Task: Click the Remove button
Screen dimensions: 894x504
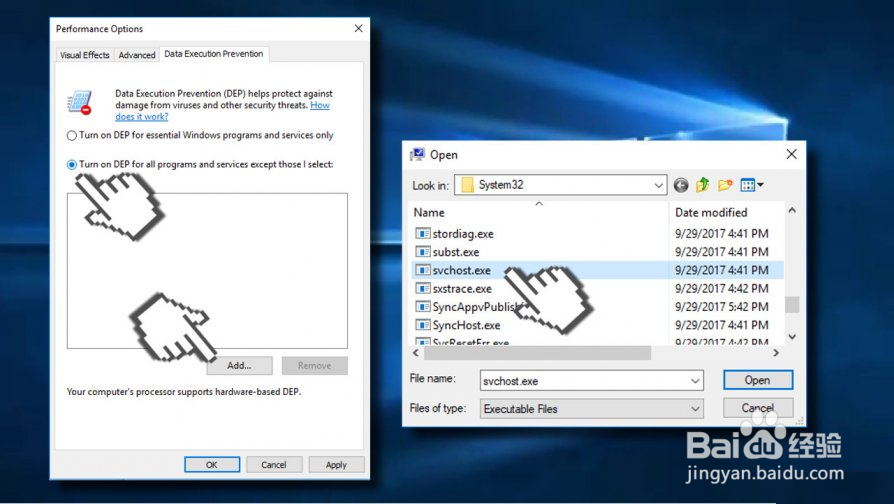Action: [x=314, y=365]
